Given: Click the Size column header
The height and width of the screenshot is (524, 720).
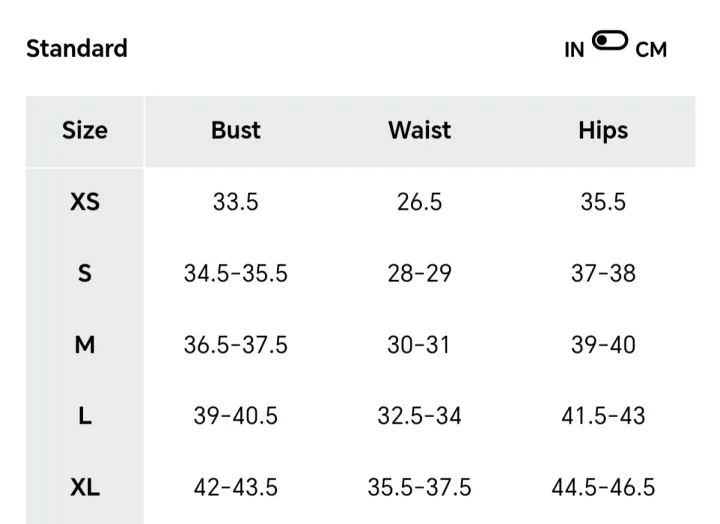Looking at the screenshot, I should (85, 130).
